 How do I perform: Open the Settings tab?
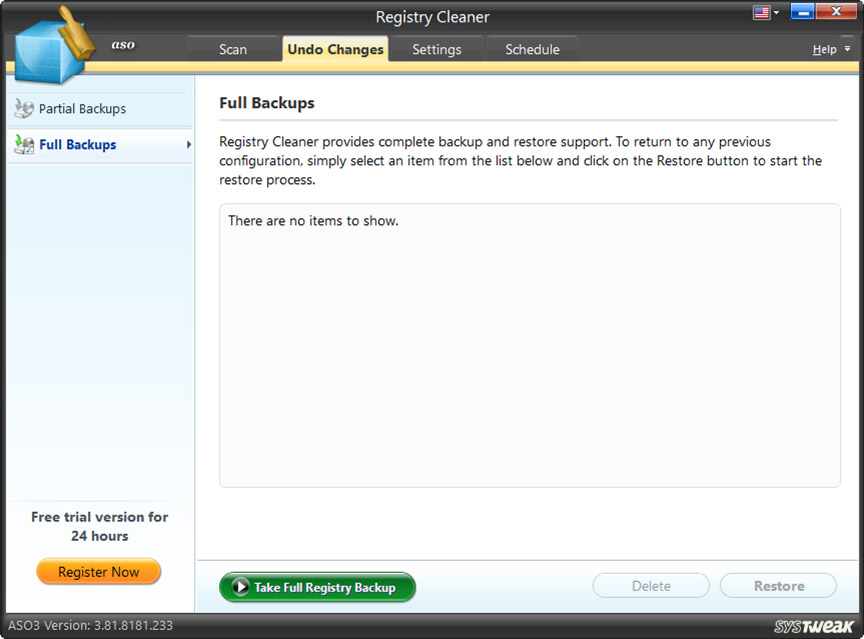point(437,48)
